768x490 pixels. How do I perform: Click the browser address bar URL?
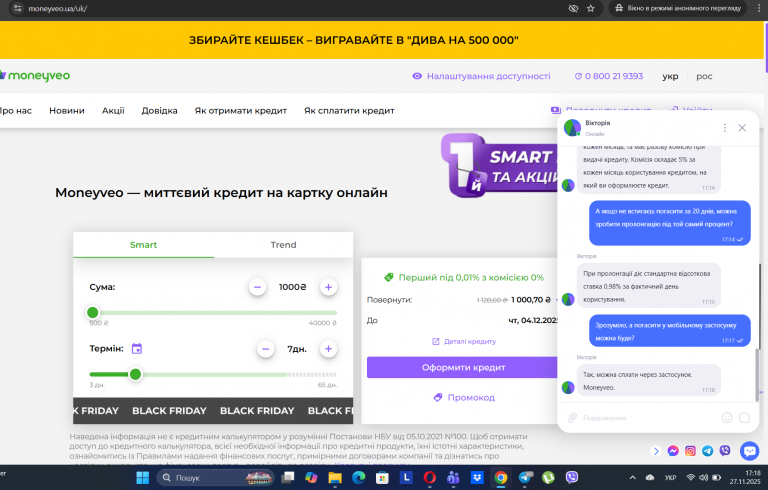point(57,8)
